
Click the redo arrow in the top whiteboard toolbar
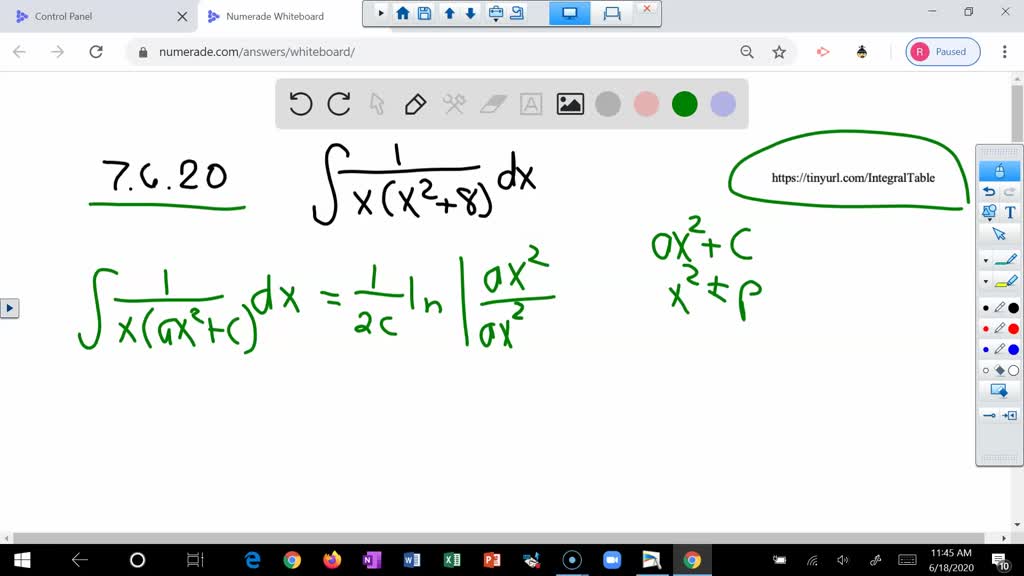(x=339, y=103)
